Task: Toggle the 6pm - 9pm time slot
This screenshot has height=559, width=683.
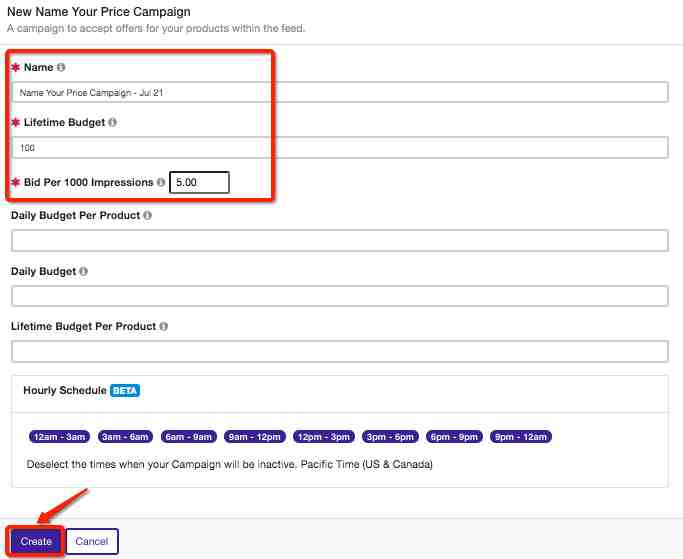Action: point(454,437)
